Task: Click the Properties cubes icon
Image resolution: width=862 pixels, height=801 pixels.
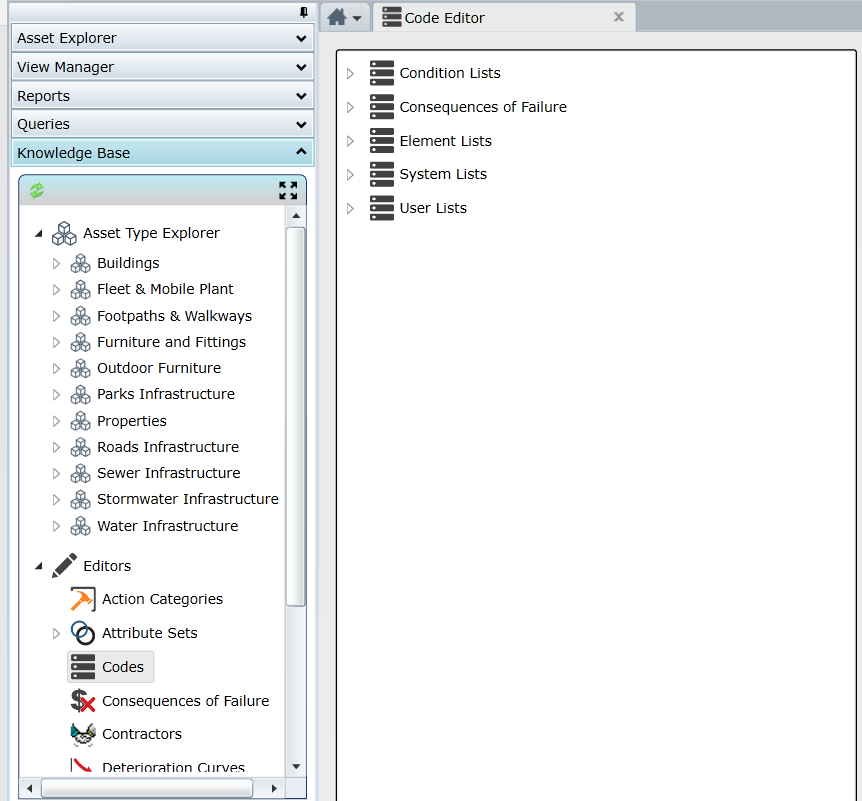Action: pyautogui.click(x=80, y=421)
